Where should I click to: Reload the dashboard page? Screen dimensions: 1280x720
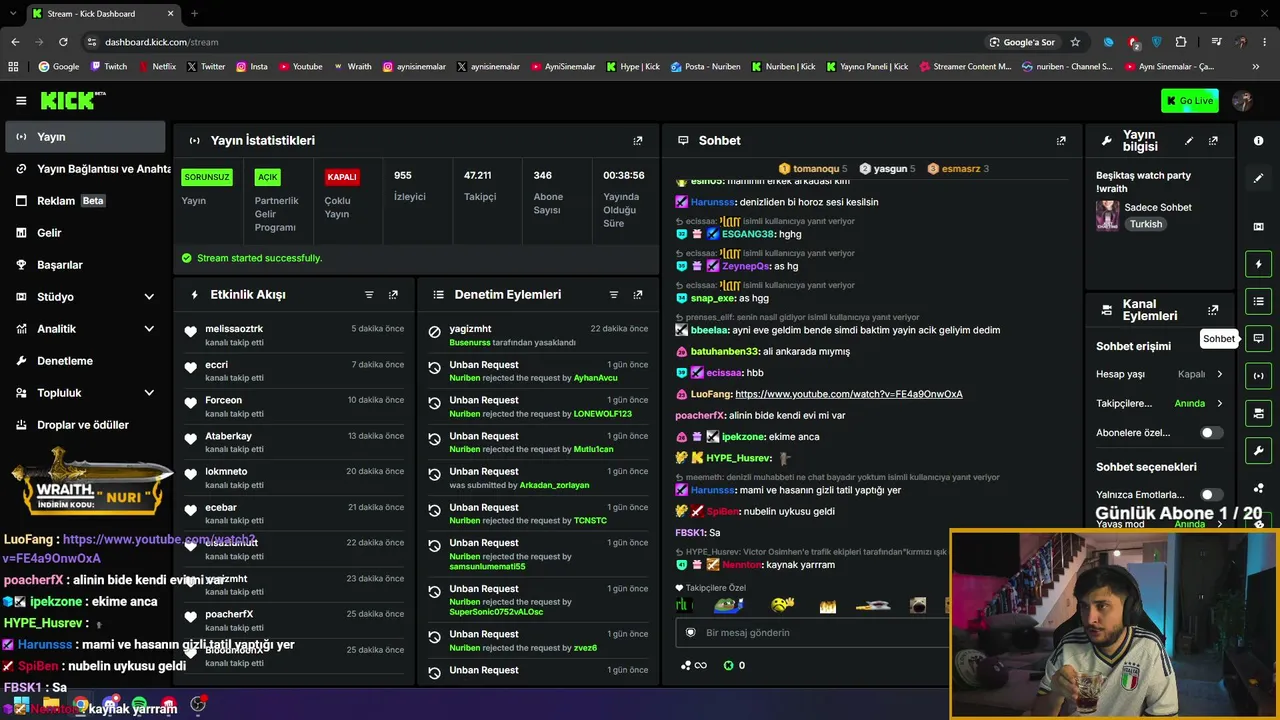click(x=63, y=42)
